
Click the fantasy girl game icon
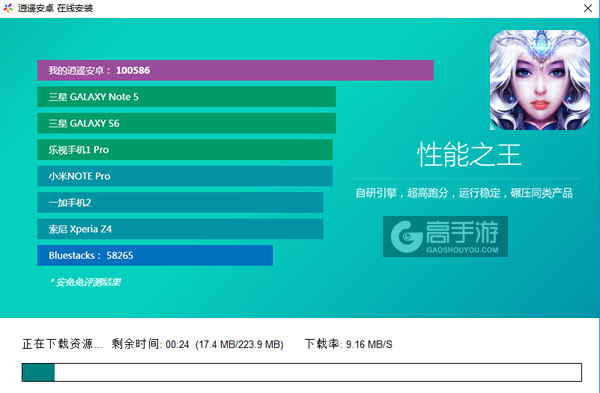click(540, 80)
